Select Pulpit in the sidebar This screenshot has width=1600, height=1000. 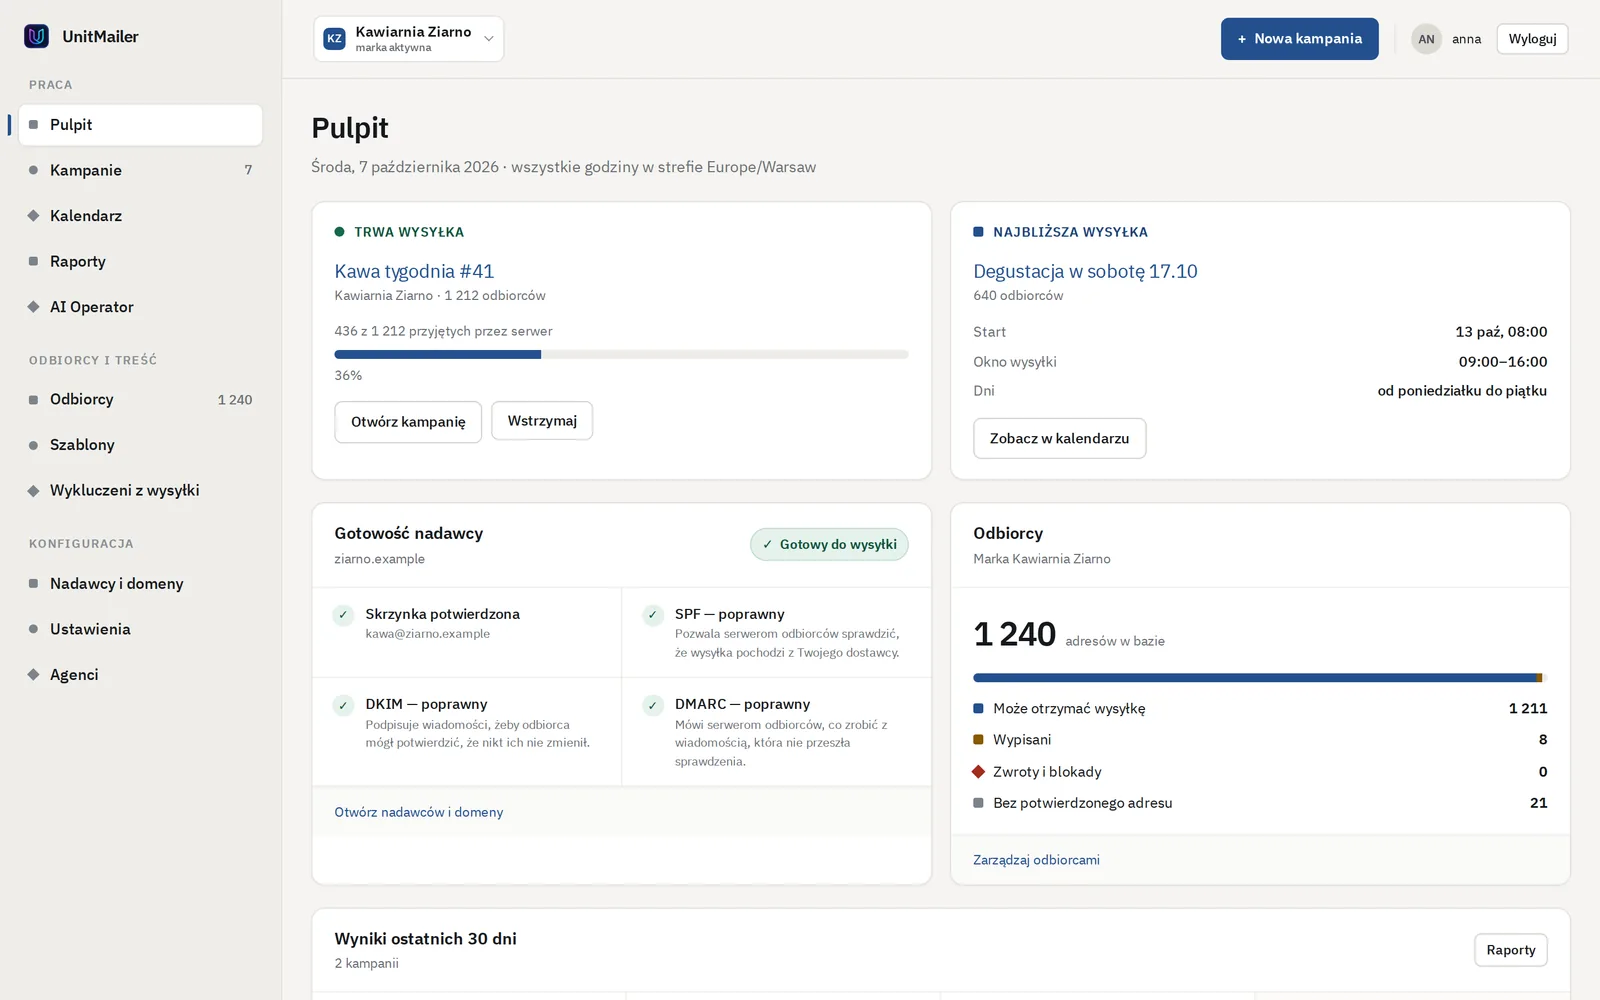140,125
